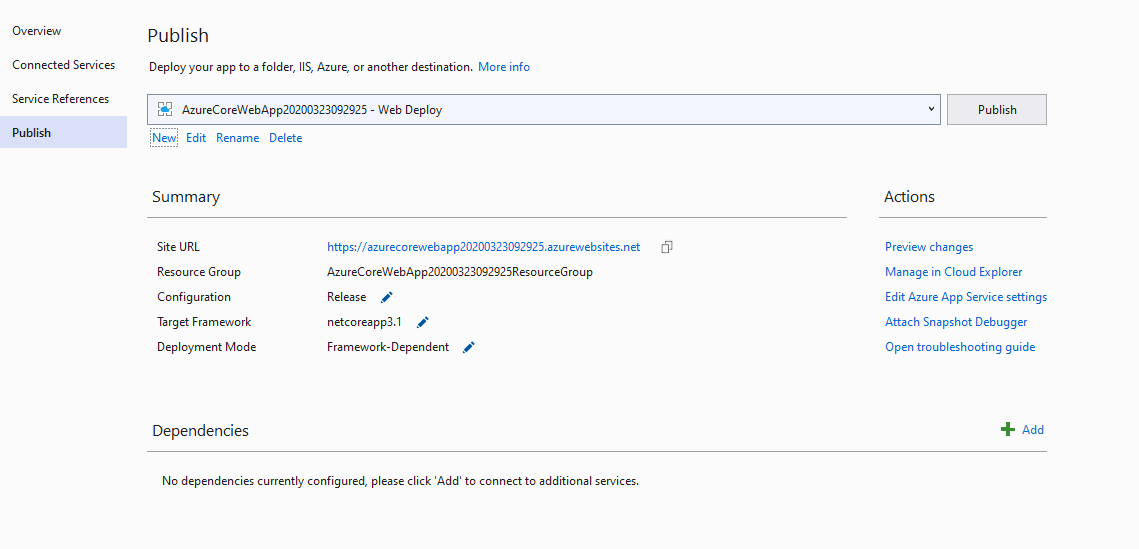
Task: Click the Publish button
Action: [997, 110]
